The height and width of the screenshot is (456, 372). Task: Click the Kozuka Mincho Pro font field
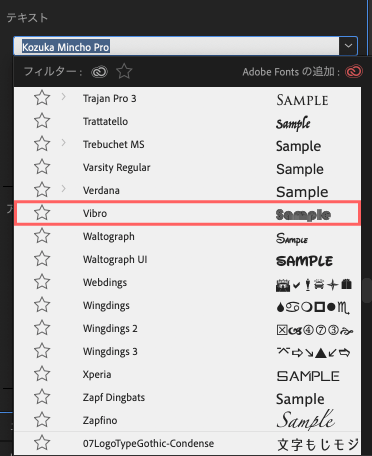(177, 46)
